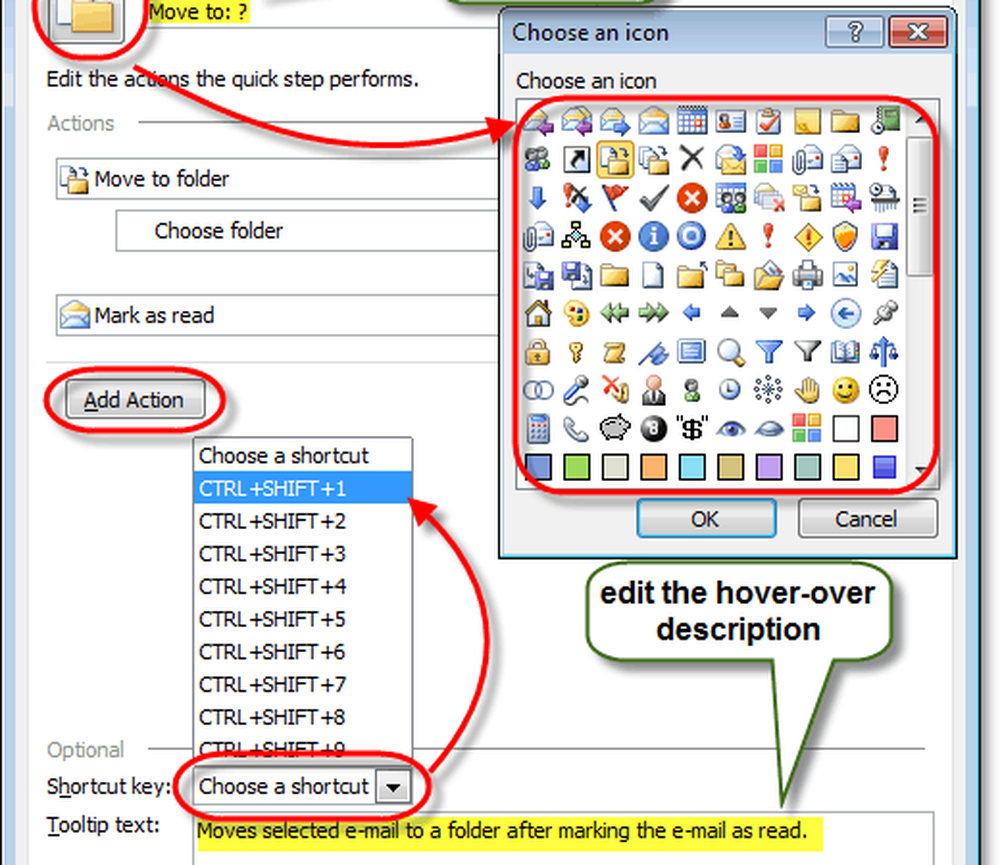Open the Shortcut key dropdown arrow
The image size is (1000, 865).
coord(394,787)
